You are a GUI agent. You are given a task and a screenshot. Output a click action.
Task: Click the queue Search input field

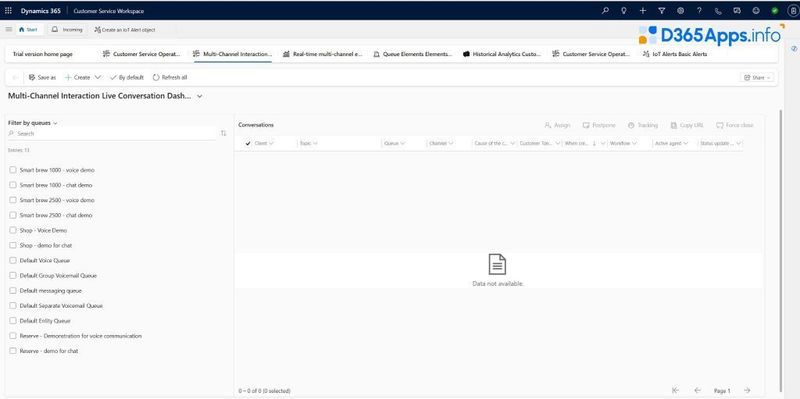point(112,134)
